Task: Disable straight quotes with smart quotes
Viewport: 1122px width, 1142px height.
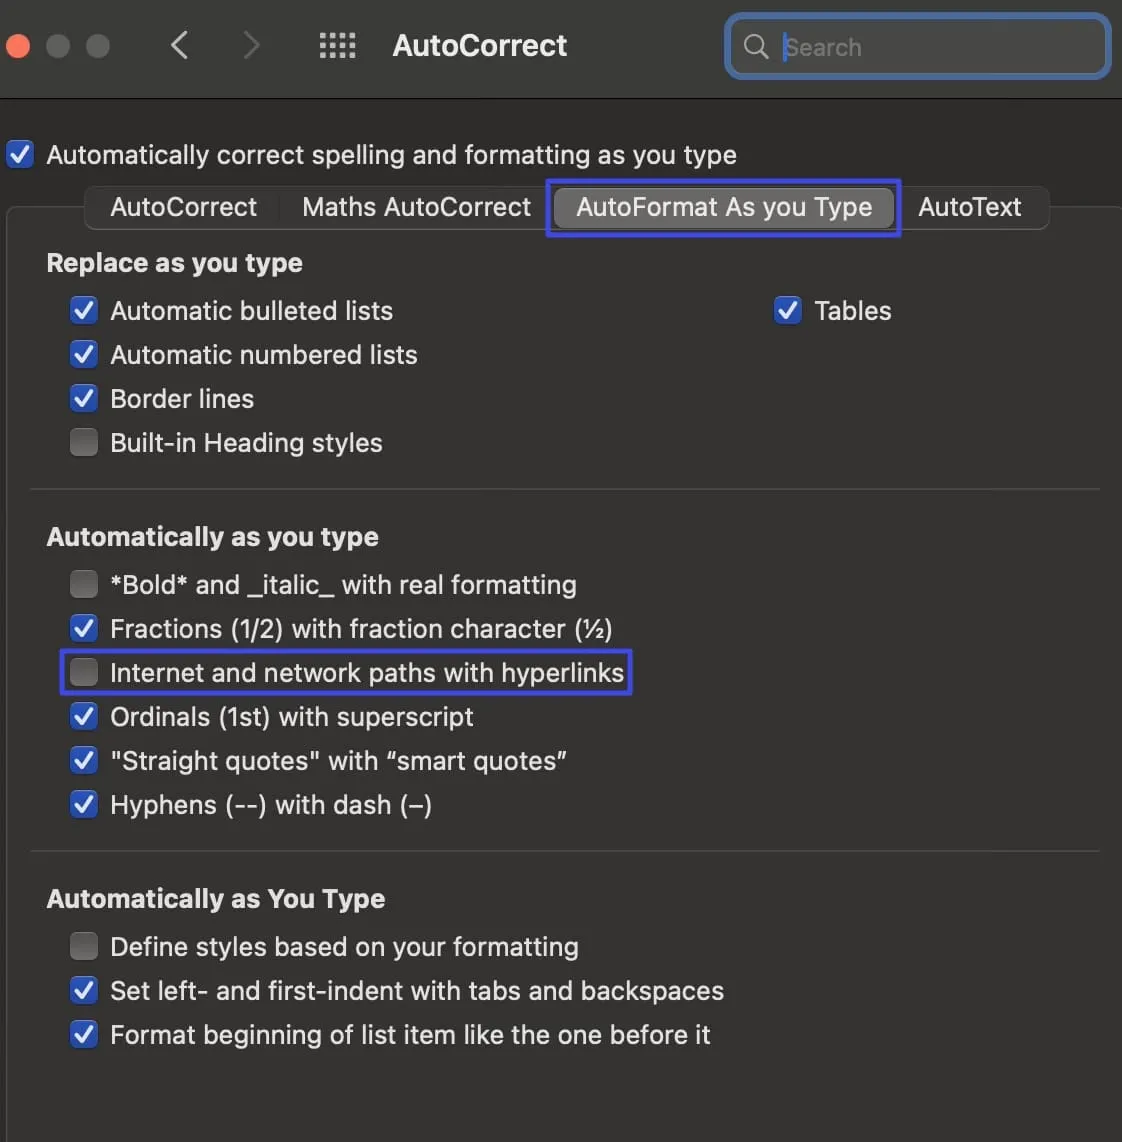Action: click(x=84, y=760)
